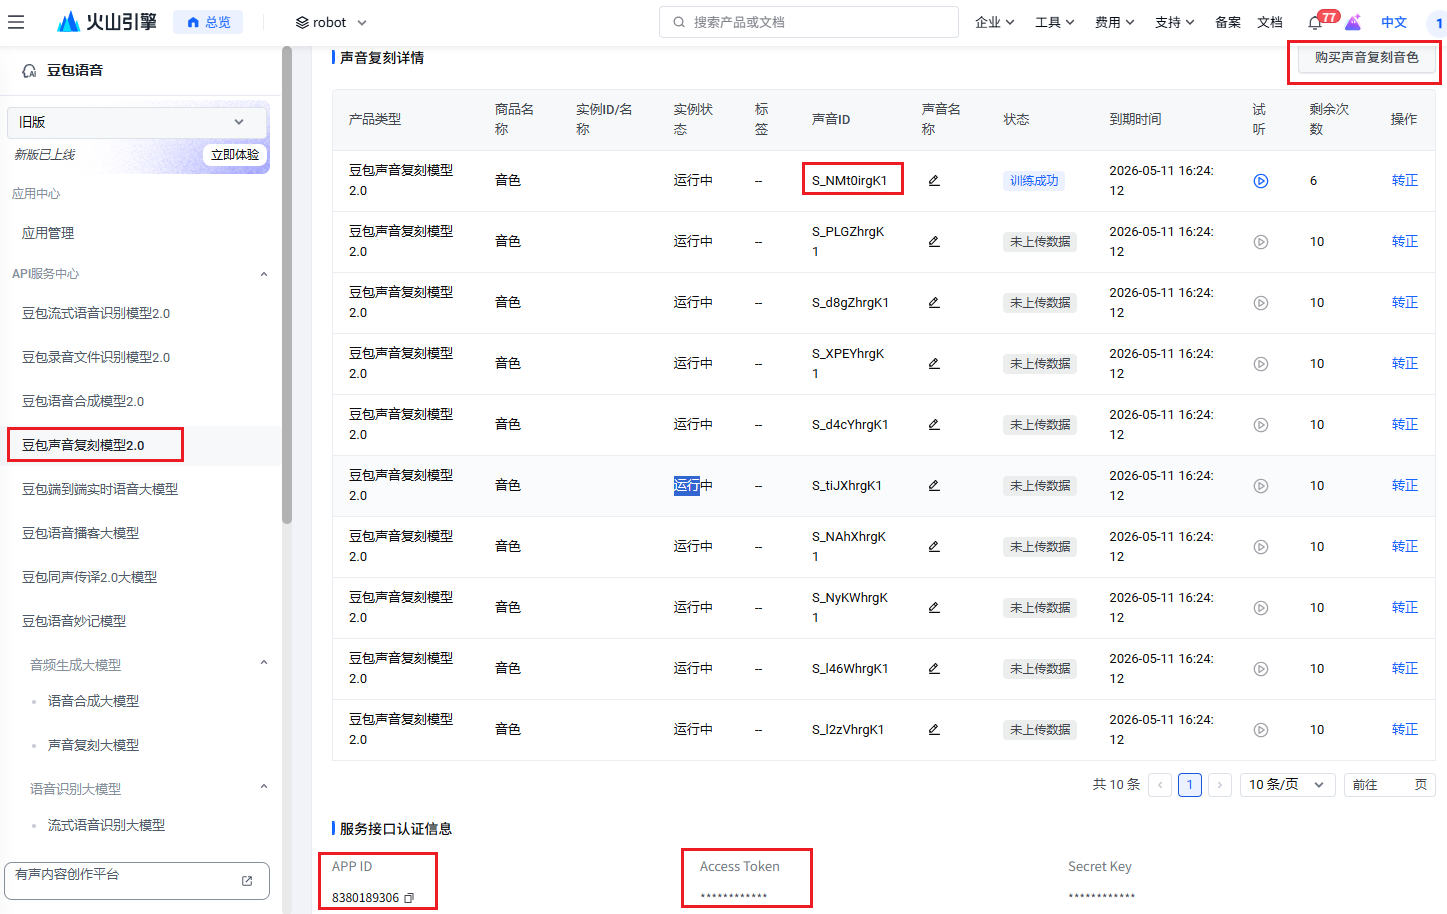Click the Volcano Engine logo
This screenshot has width=1447, height=914.
pos(107,21)
